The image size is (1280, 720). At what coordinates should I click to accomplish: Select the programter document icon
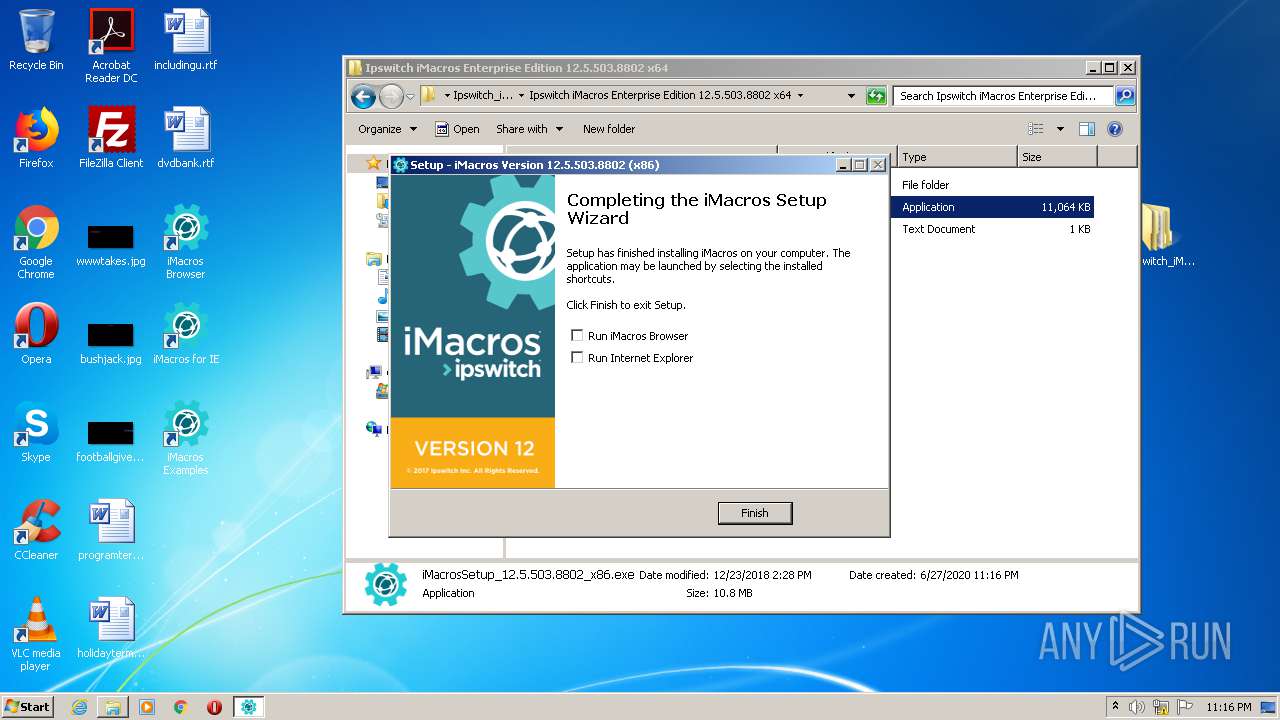click(111, 530)
